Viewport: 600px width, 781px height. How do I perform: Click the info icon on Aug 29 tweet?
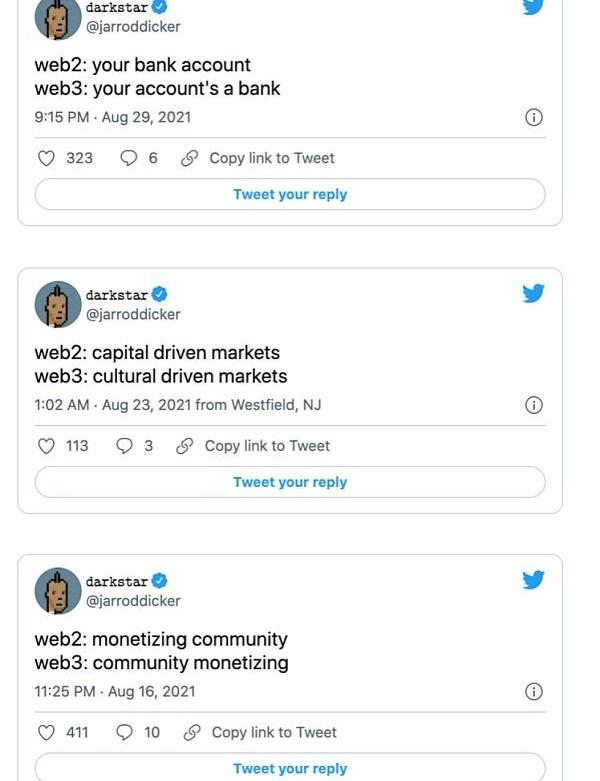click(x=534, y=118)
